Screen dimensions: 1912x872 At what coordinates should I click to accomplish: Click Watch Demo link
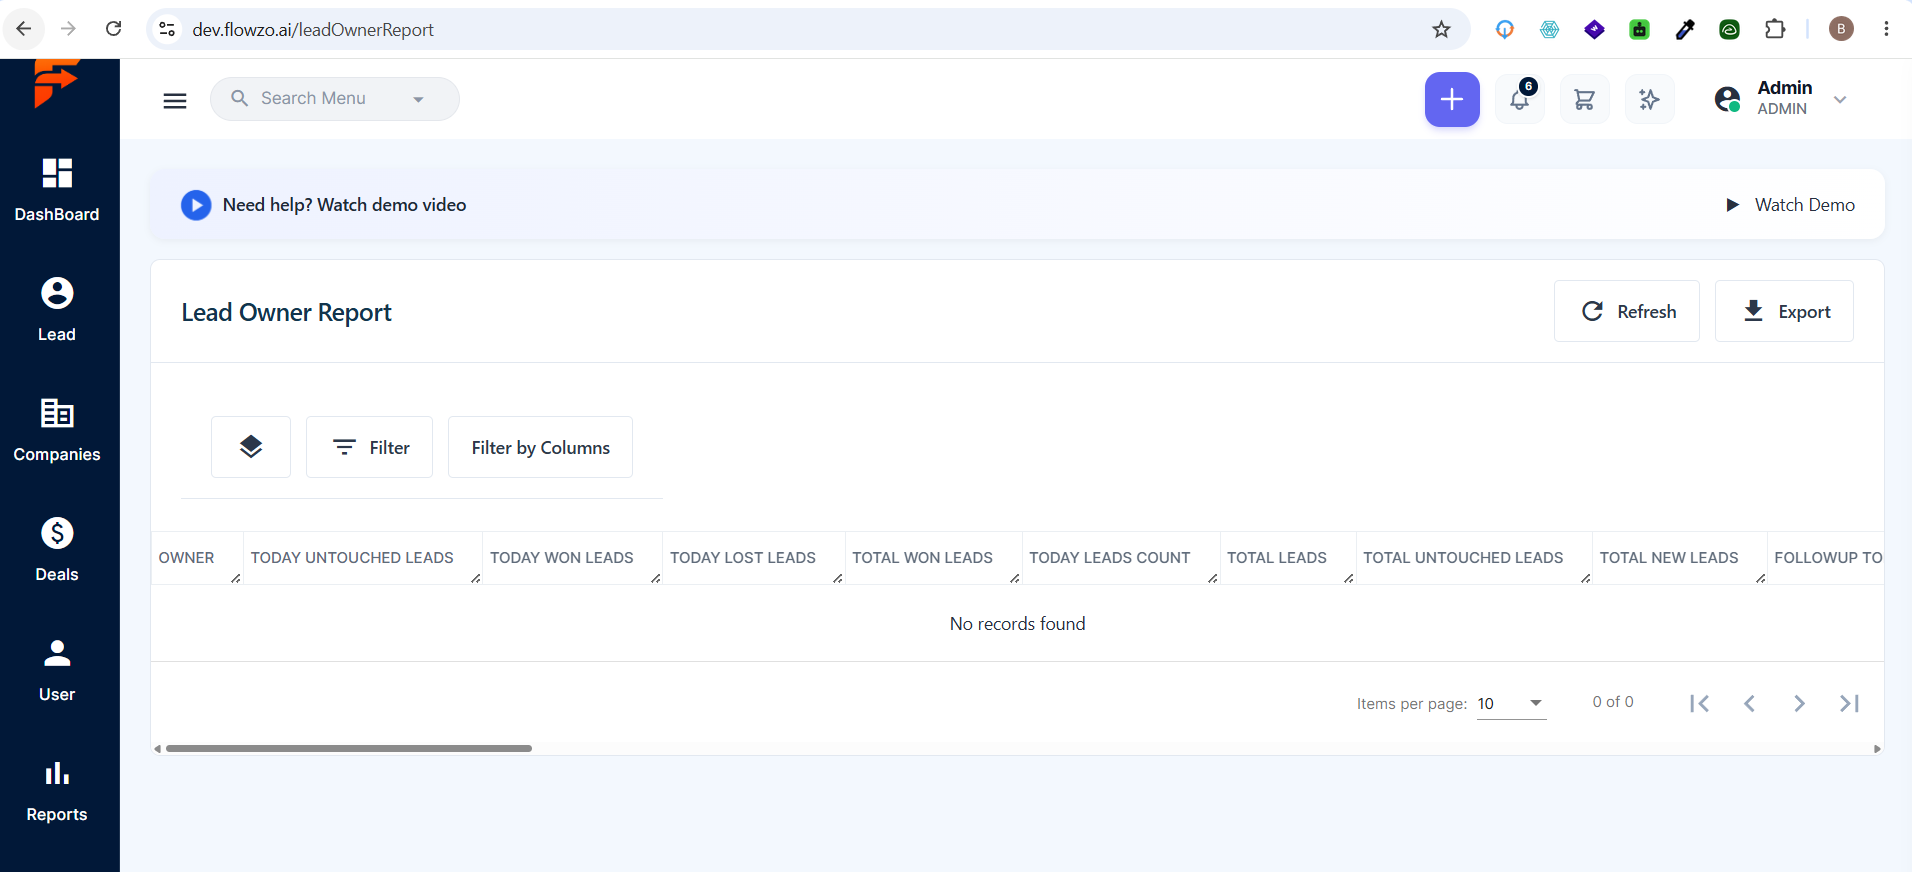click(x=1790, y=205)
